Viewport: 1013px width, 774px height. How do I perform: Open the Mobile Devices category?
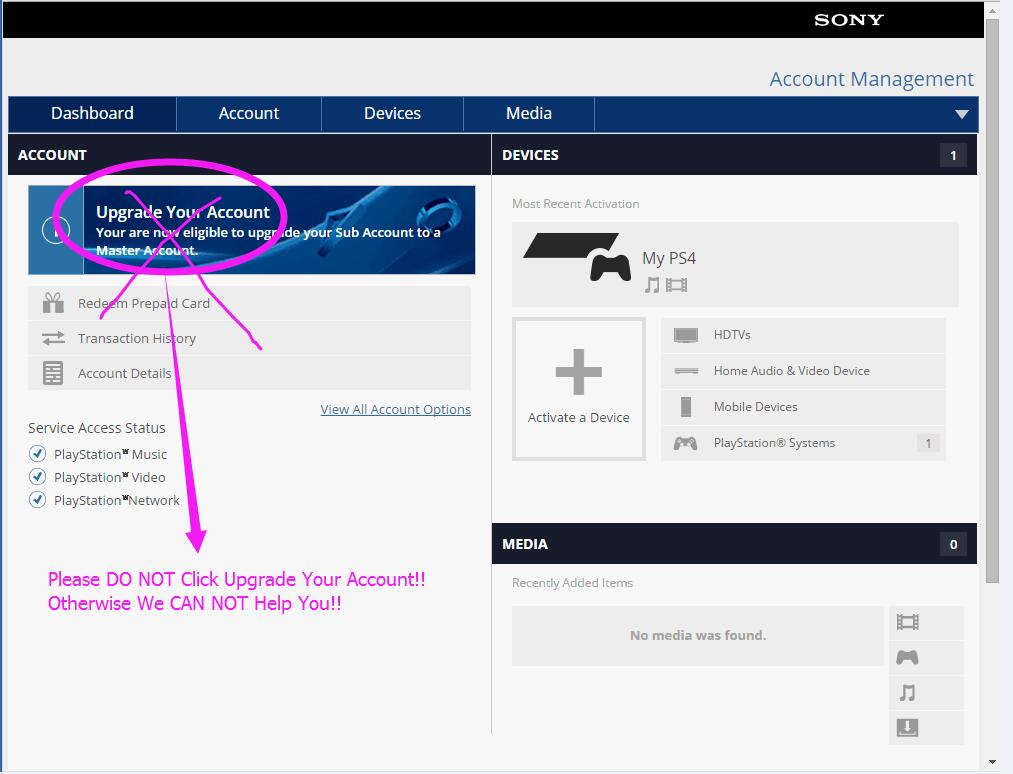tap(803, 407)
